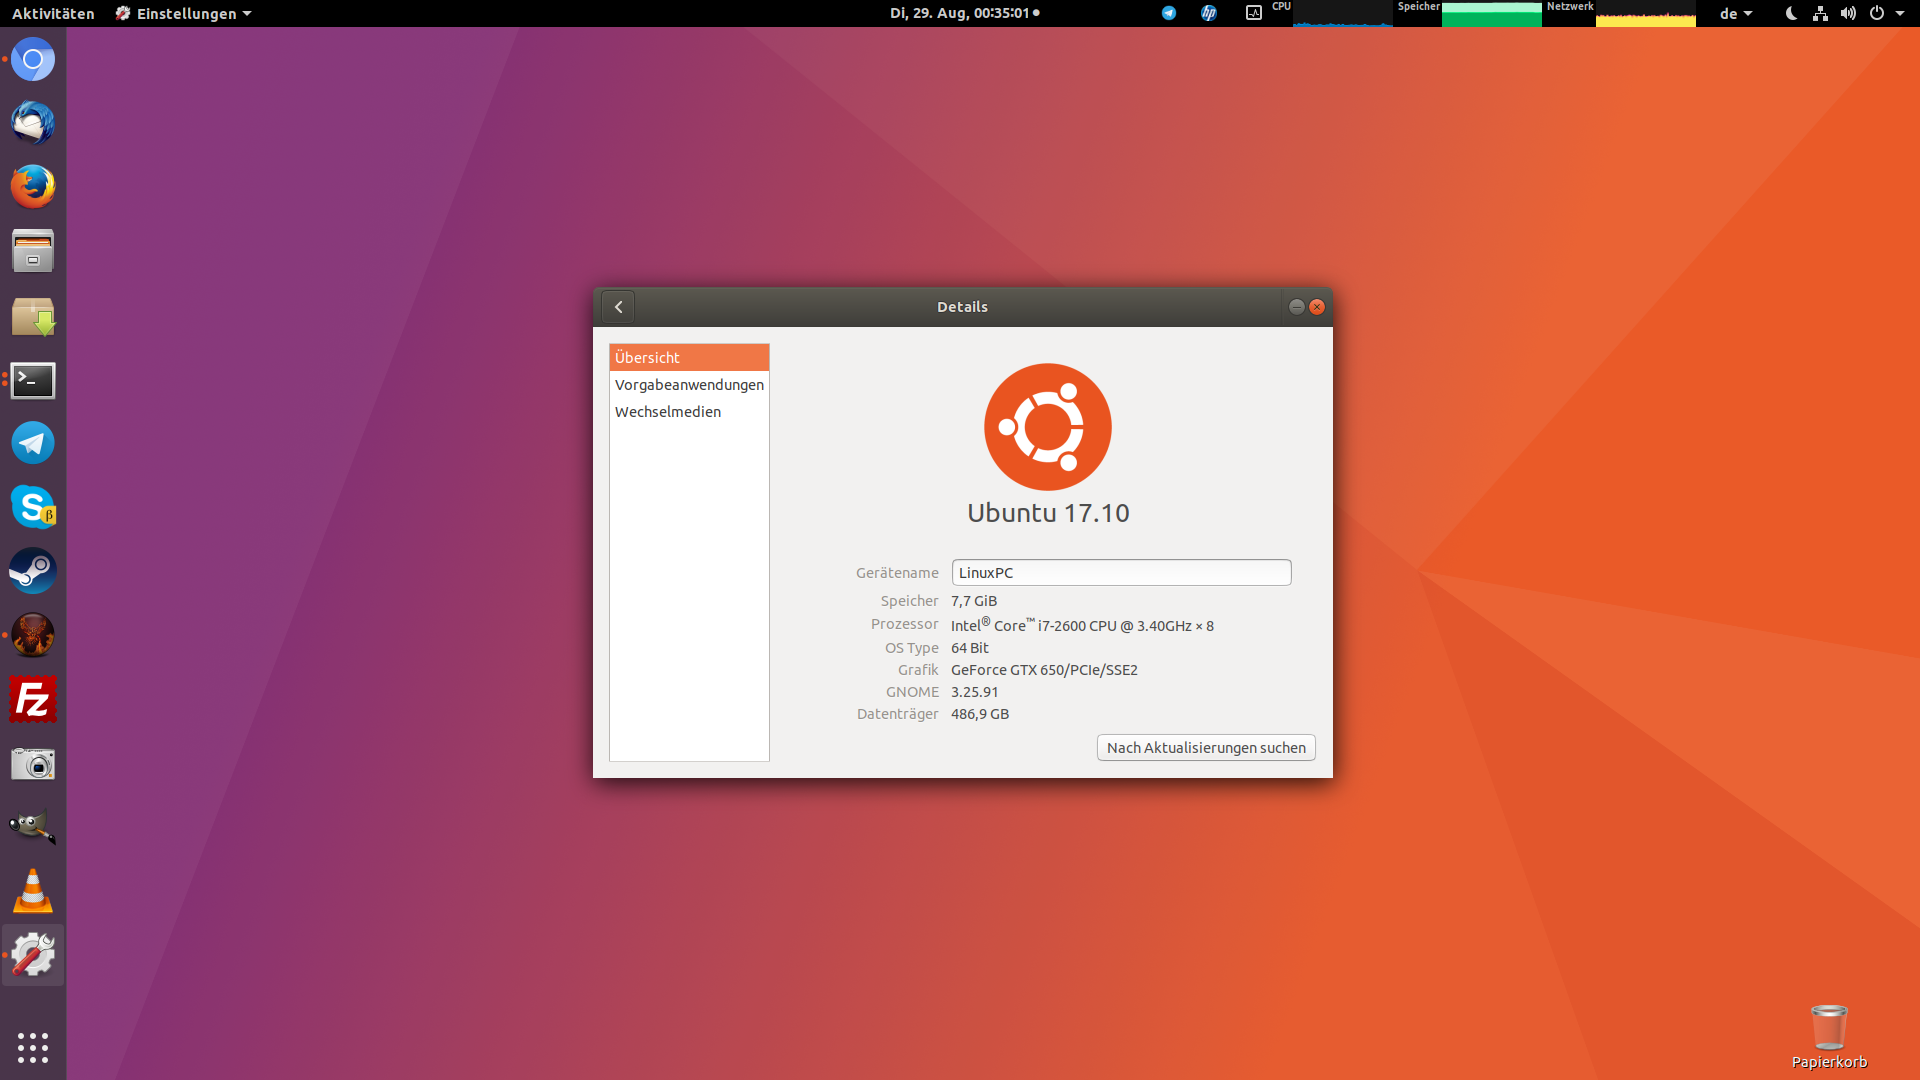Launch FileZilla from the dock
This screenshot has width=1920, height=1080.
tap(33, 699)
